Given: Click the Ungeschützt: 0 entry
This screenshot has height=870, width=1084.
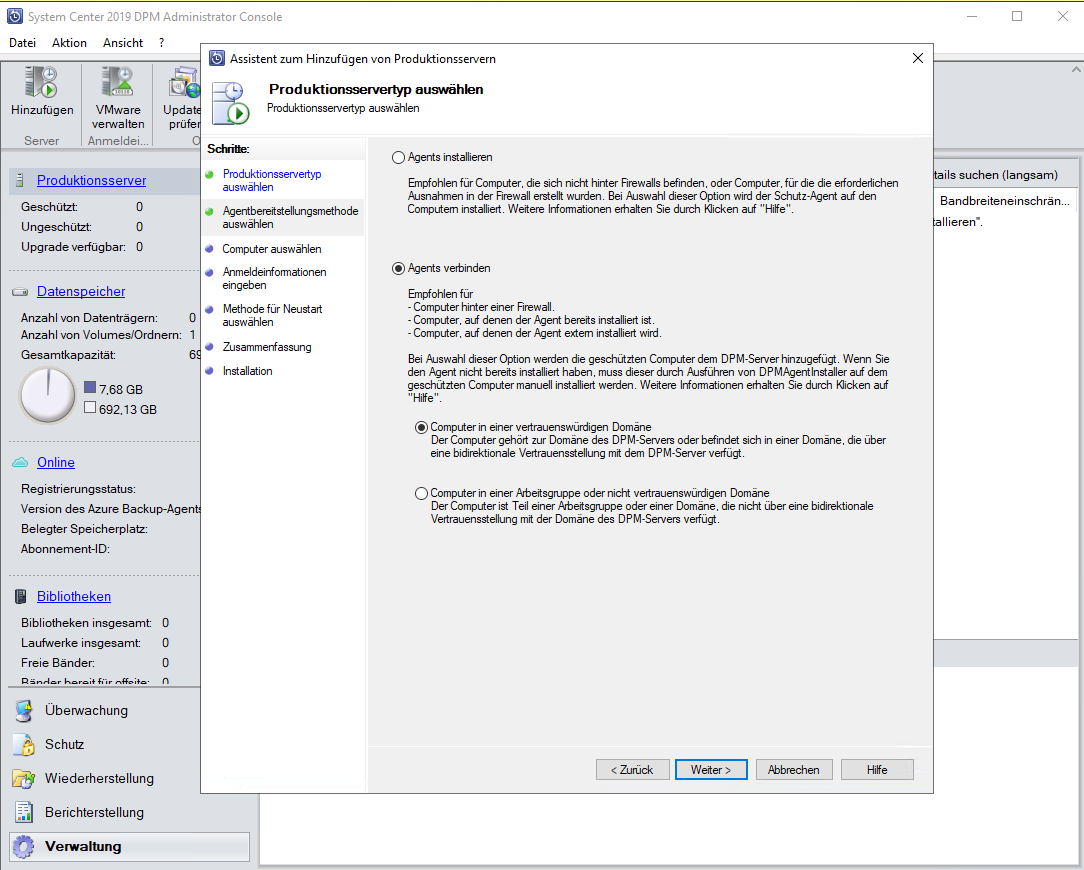Looking at the screenshot, I should tap(82, 227).
